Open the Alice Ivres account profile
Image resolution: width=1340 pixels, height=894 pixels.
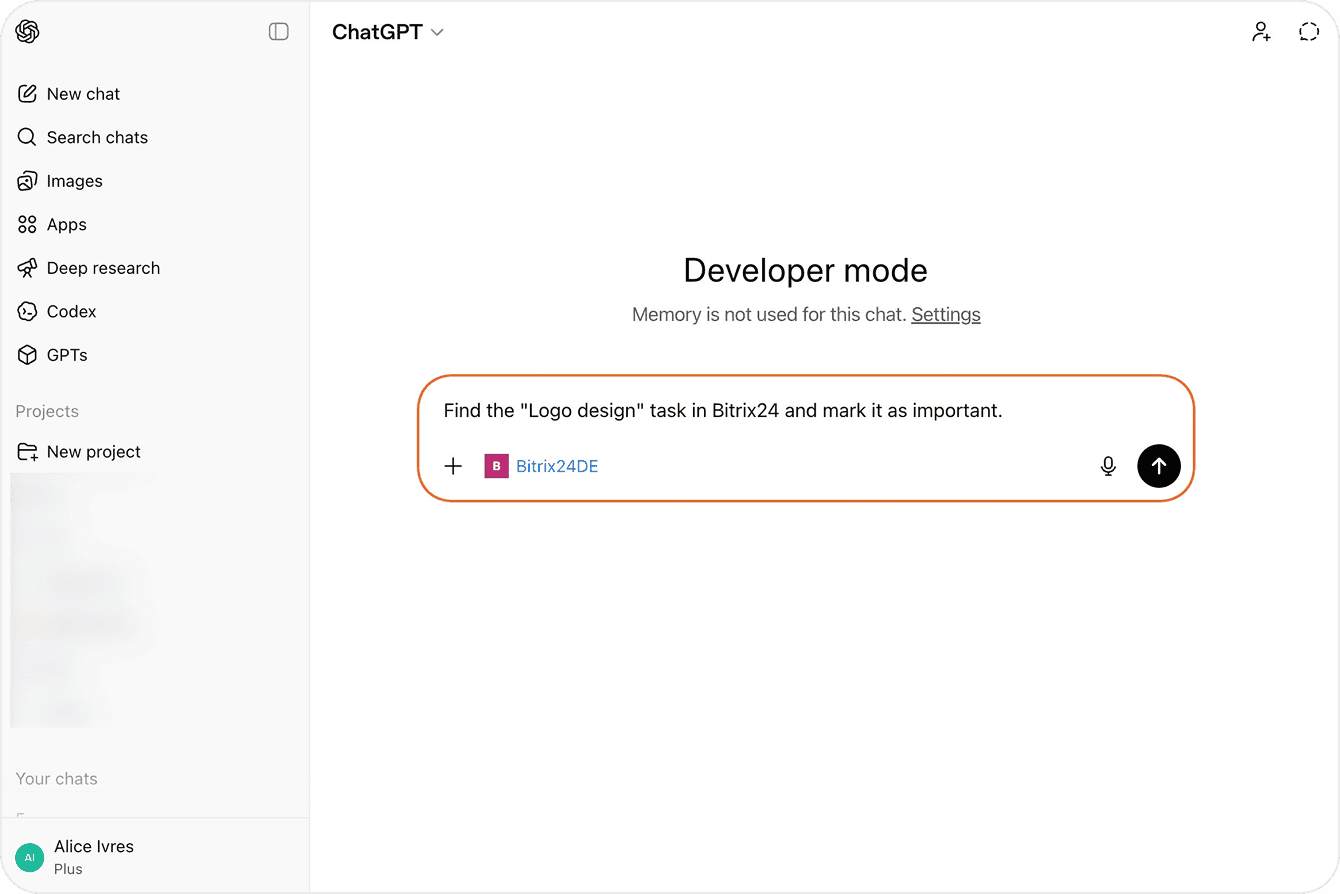pos(93,855)
